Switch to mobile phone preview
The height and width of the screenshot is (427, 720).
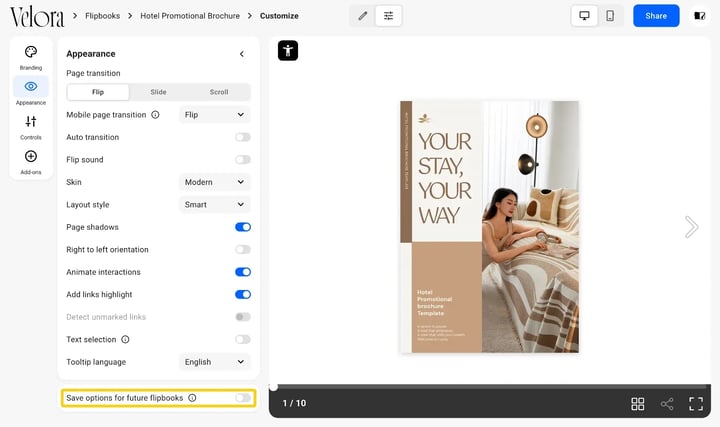(610, 16)
